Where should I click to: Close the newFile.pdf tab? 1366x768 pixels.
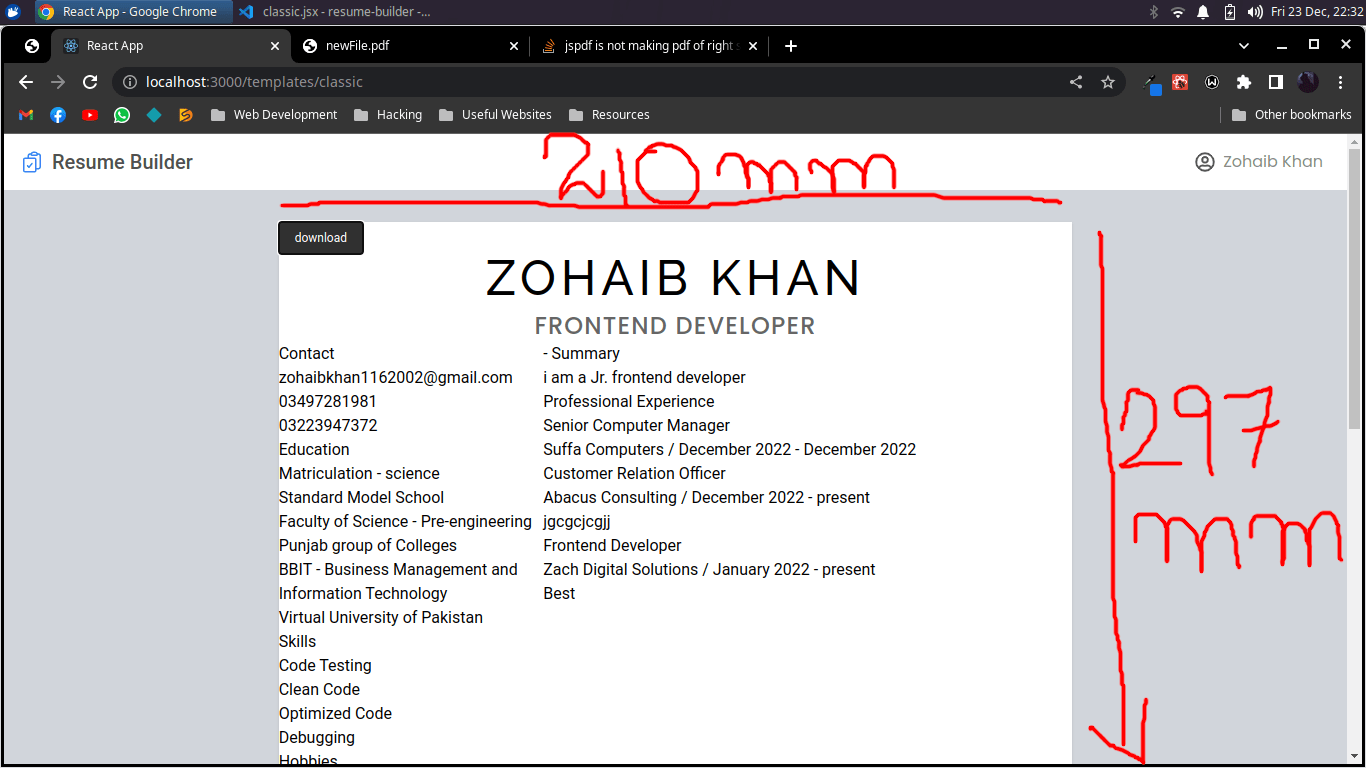tap(514, 46)
